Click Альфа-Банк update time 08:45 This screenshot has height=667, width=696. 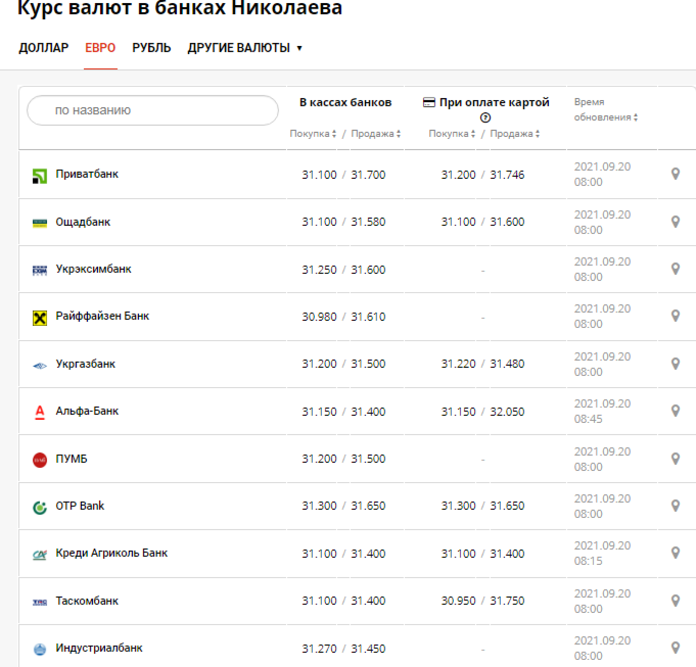click(588, 419)
